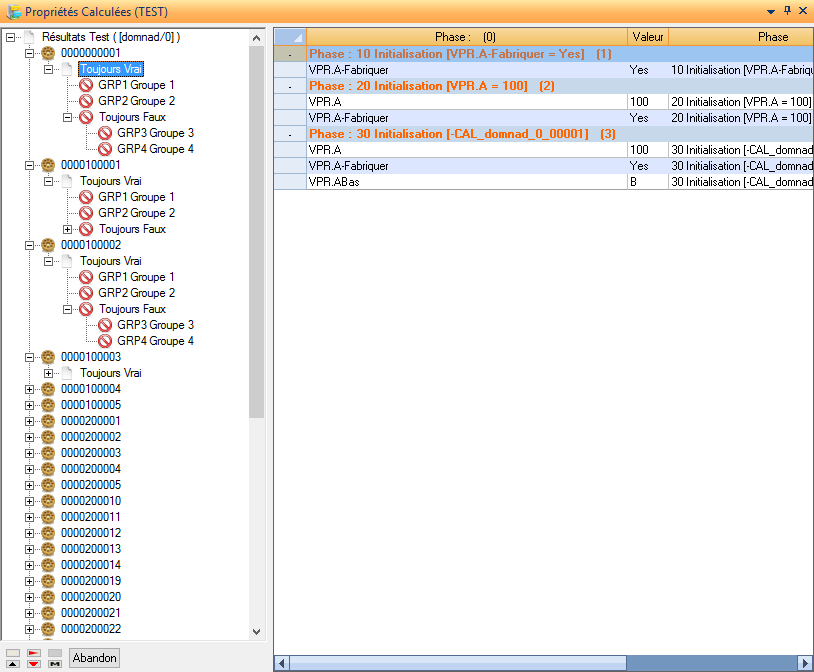The width and height of the screenshot is (814, 672).
Task: Click the gear icon of node 0000200010
Action: 48,501
